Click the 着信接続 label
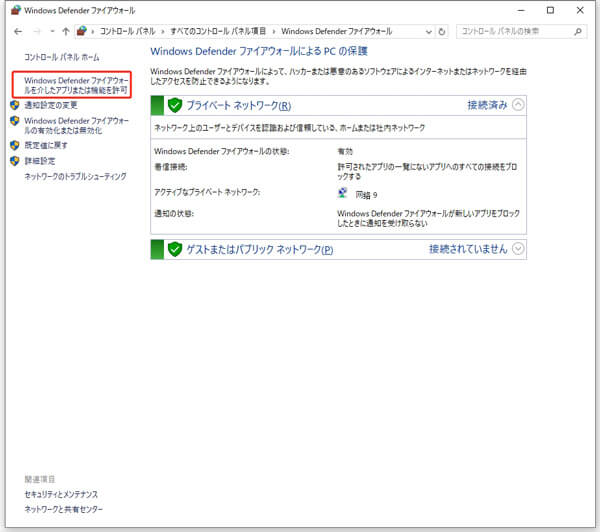This screenshot has height=532, width=600. [171, 167]
